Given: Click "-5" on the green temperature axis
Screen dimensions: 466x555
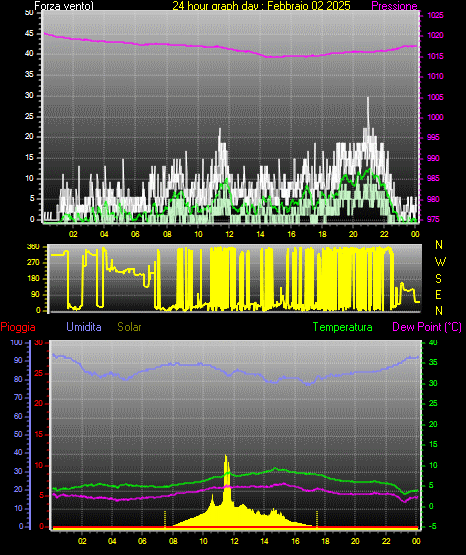Looking at the screenshot, I should point(432,526).
